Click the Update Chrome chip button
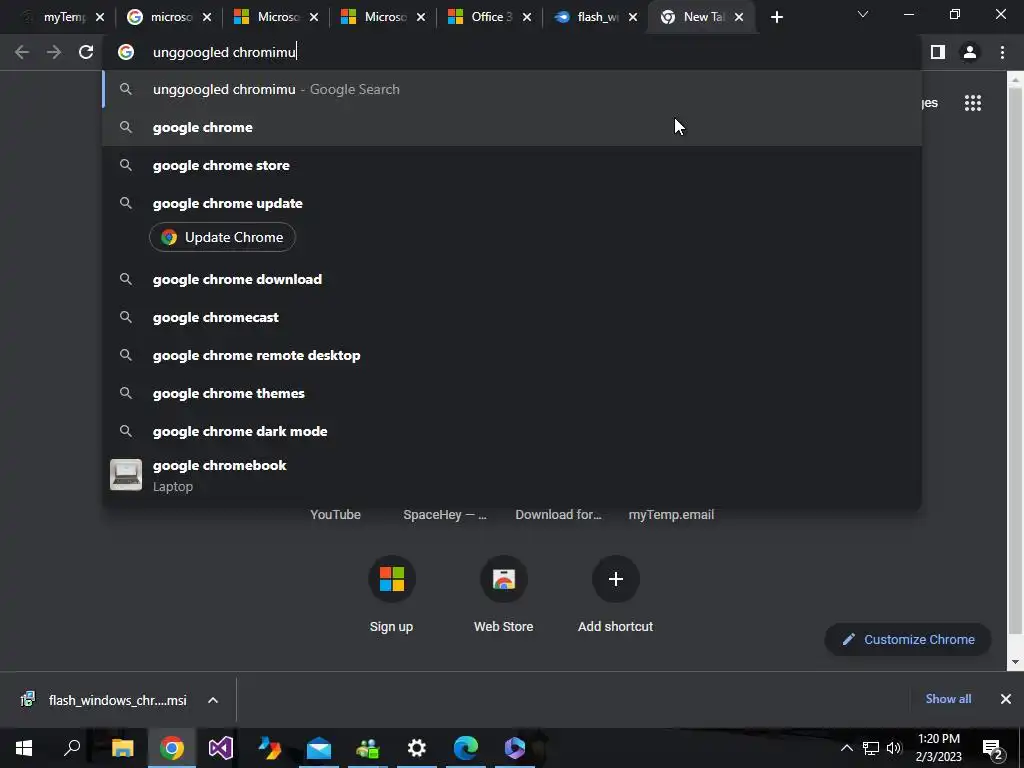The image size is (1024, 768). pyautogui.click(x=222, y=237)
